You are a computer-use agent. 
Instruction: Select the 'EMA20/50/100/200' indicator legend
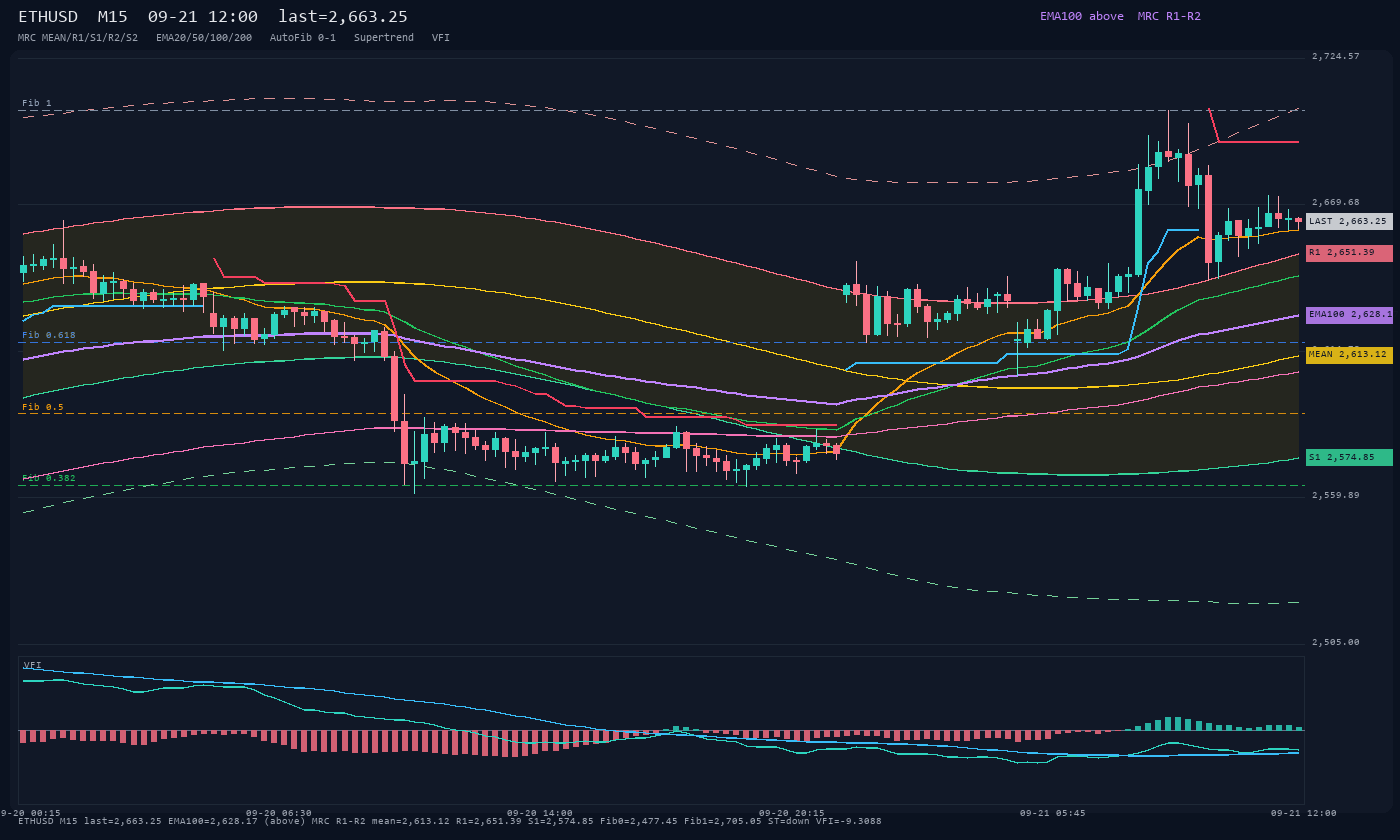[x=204, y=37]
